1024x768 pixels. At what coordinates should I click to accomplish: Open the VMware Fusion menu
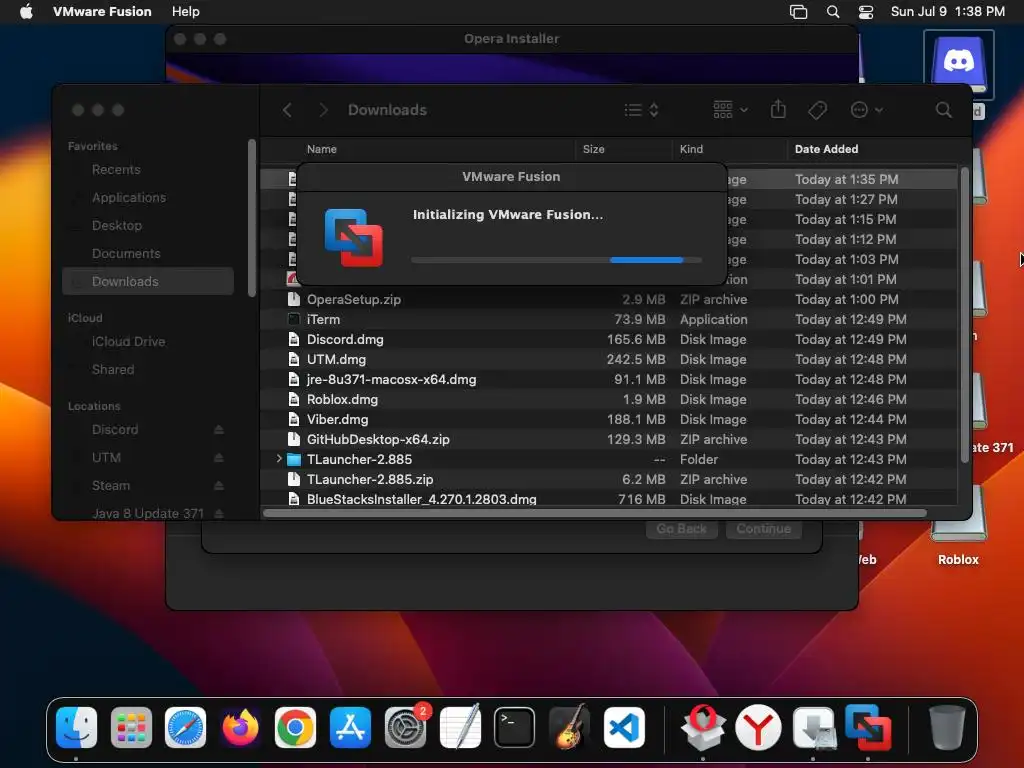(102, 12)
